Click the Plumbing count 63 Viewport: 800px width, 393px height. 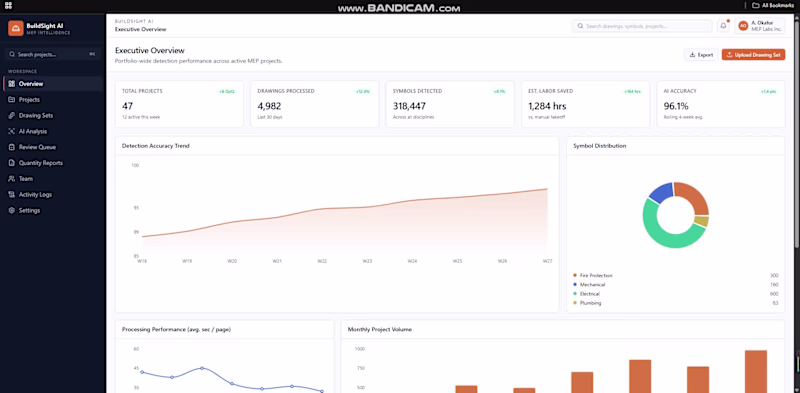[776, 303]
